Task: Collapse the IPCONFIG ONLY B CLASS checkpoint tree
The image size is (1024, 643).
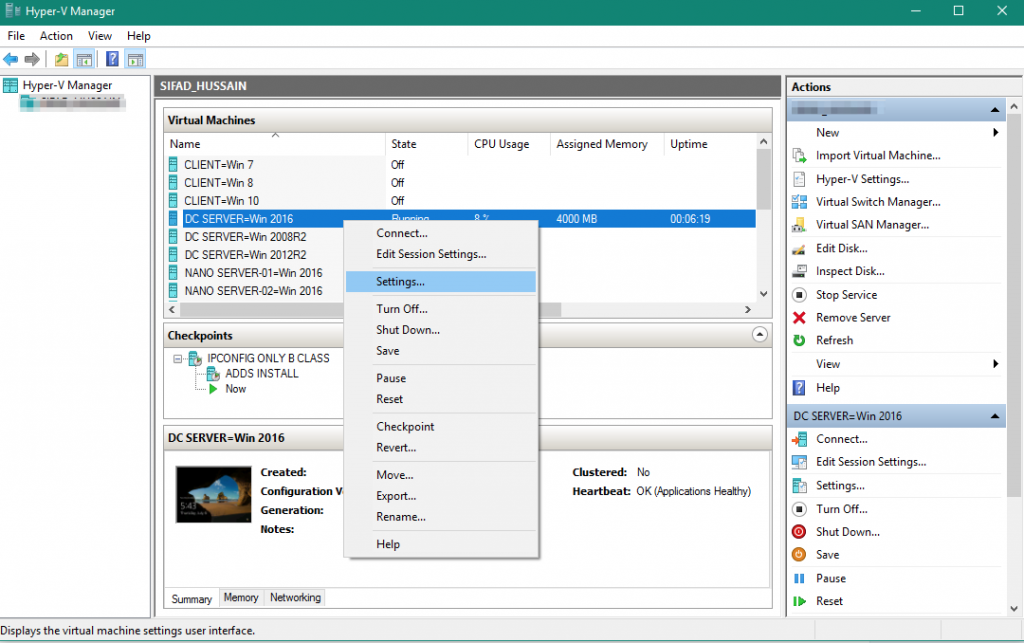Action: [177, 359]
